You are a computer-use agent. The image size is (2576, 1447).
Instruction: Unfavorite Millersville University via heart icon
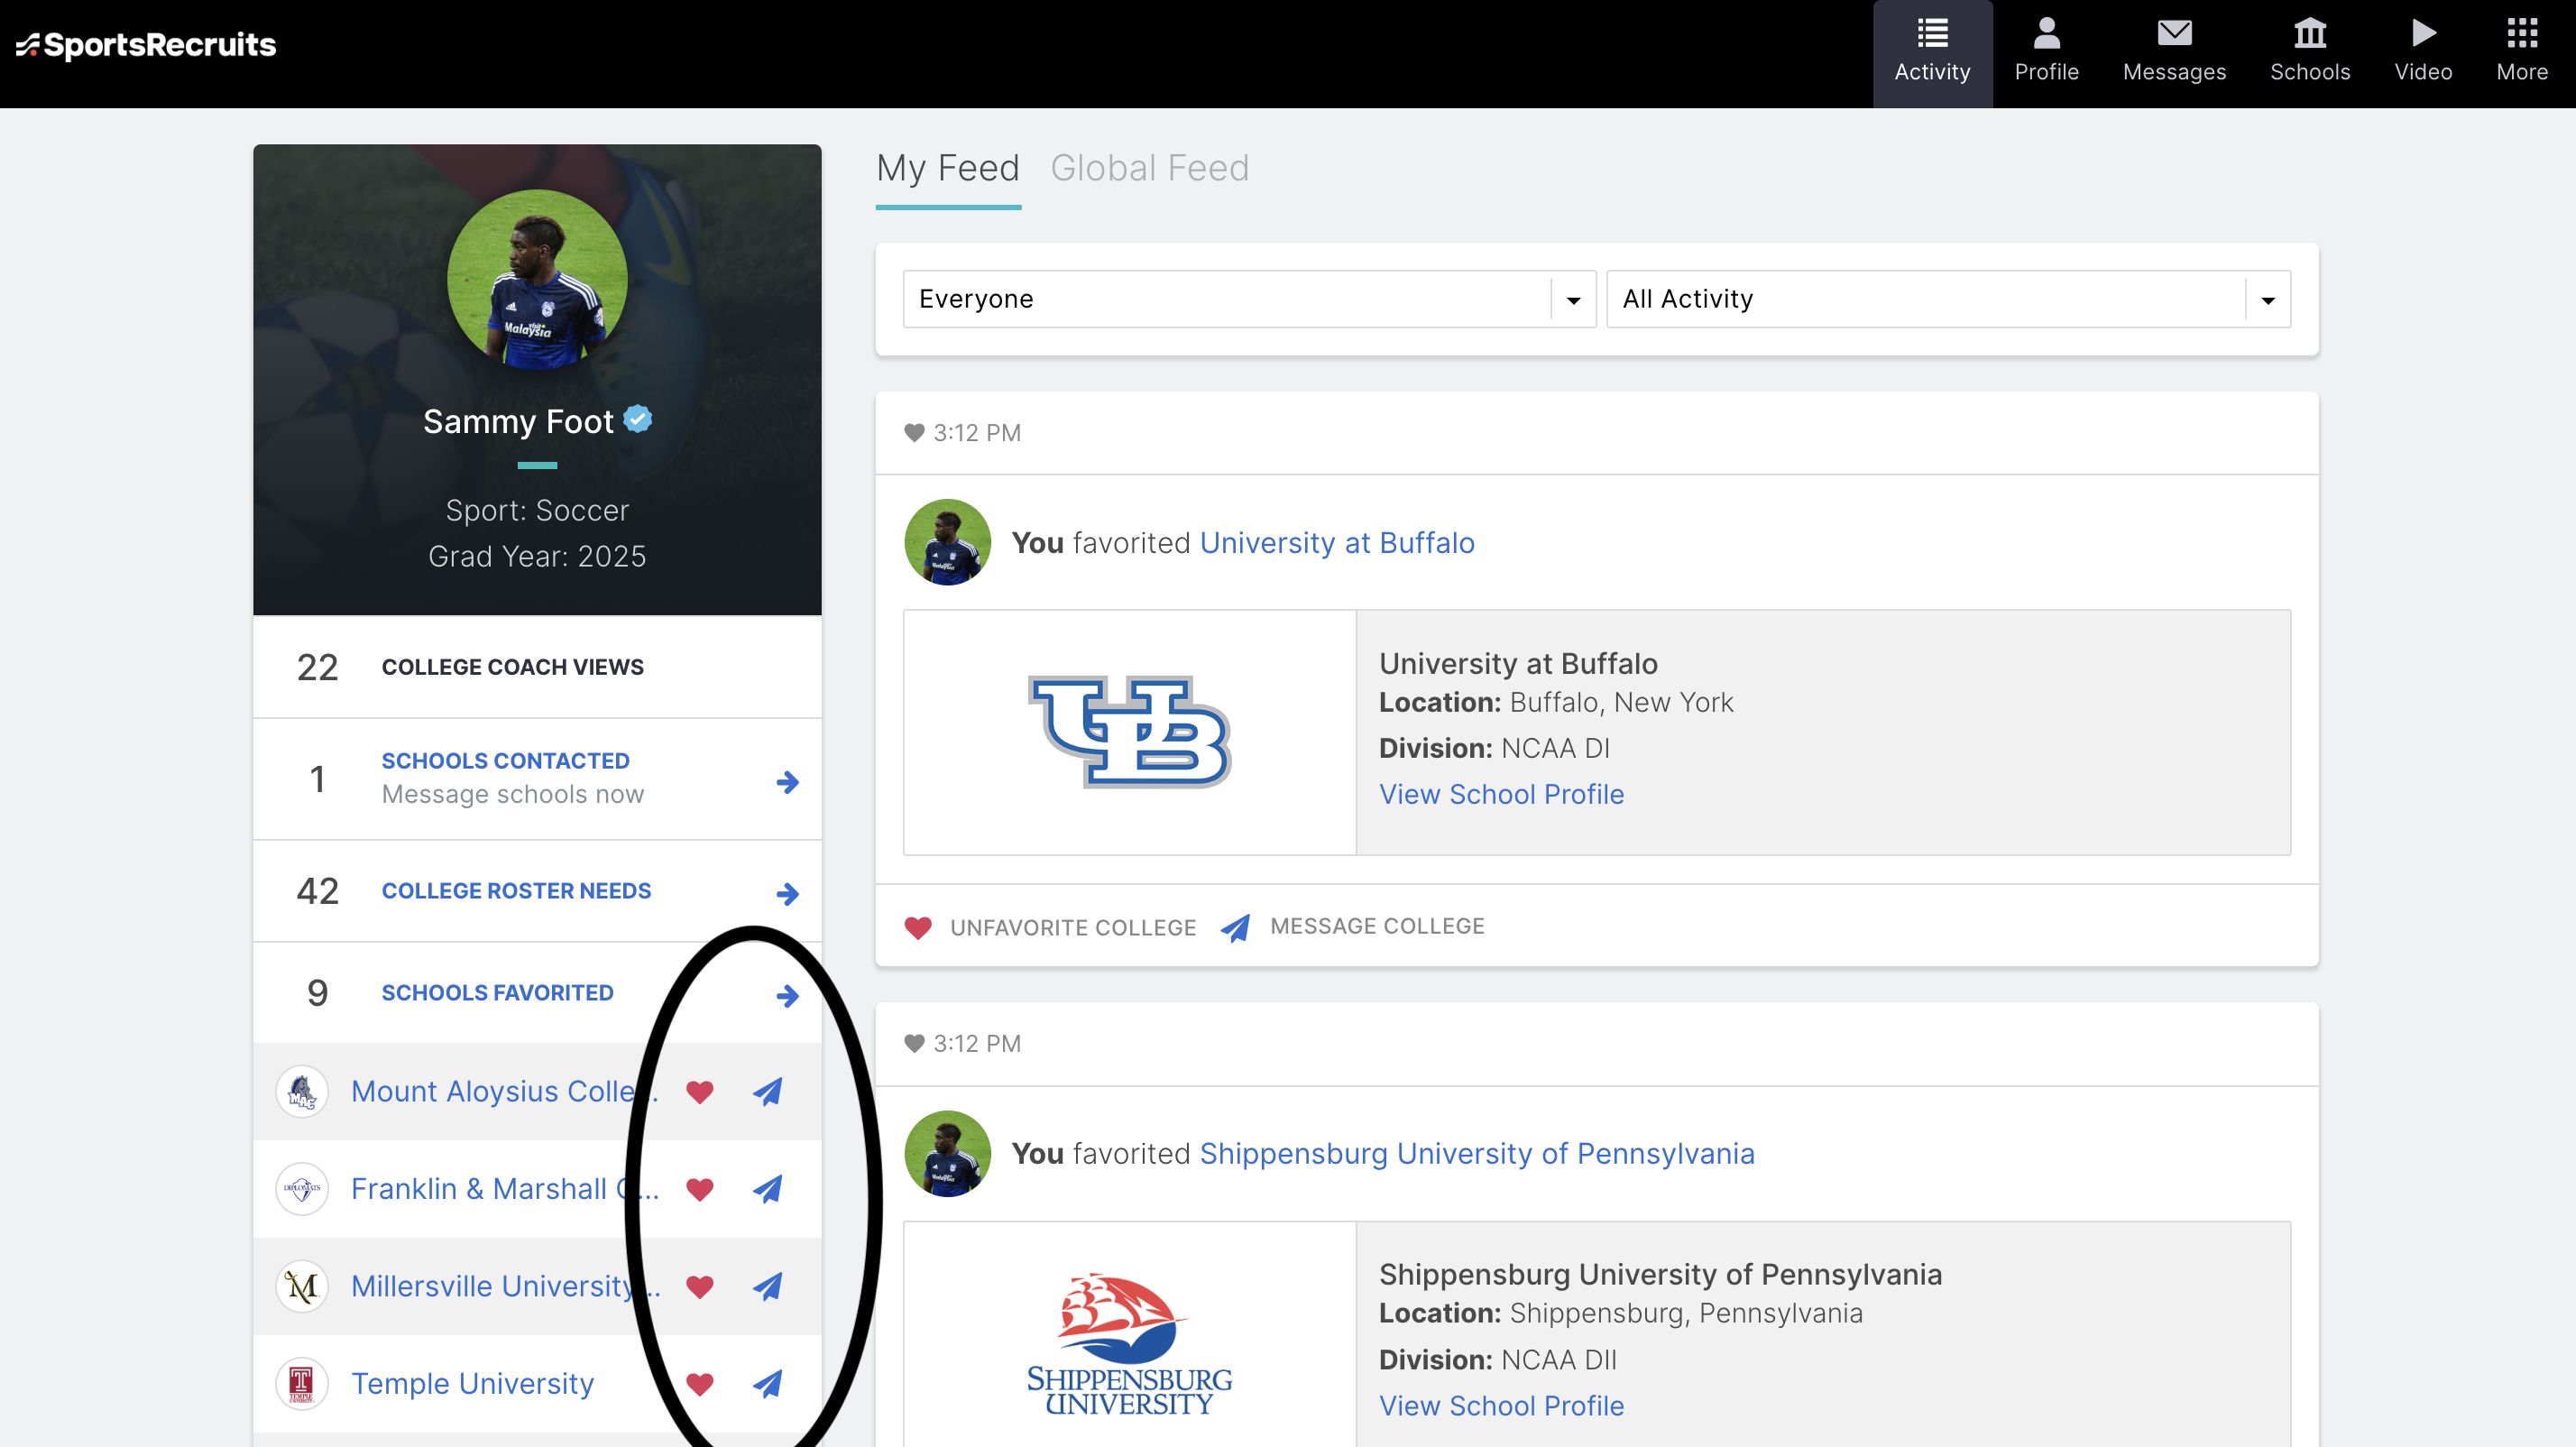[x=700, y=1286]
